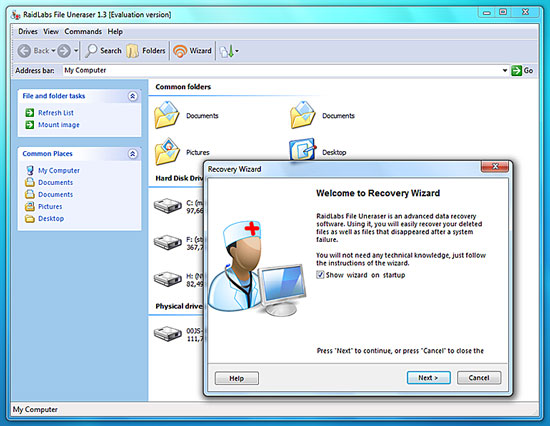This screenshot has height=426, width=550.
Task: Click My Computer icon in Common Places
Action: 30,170
